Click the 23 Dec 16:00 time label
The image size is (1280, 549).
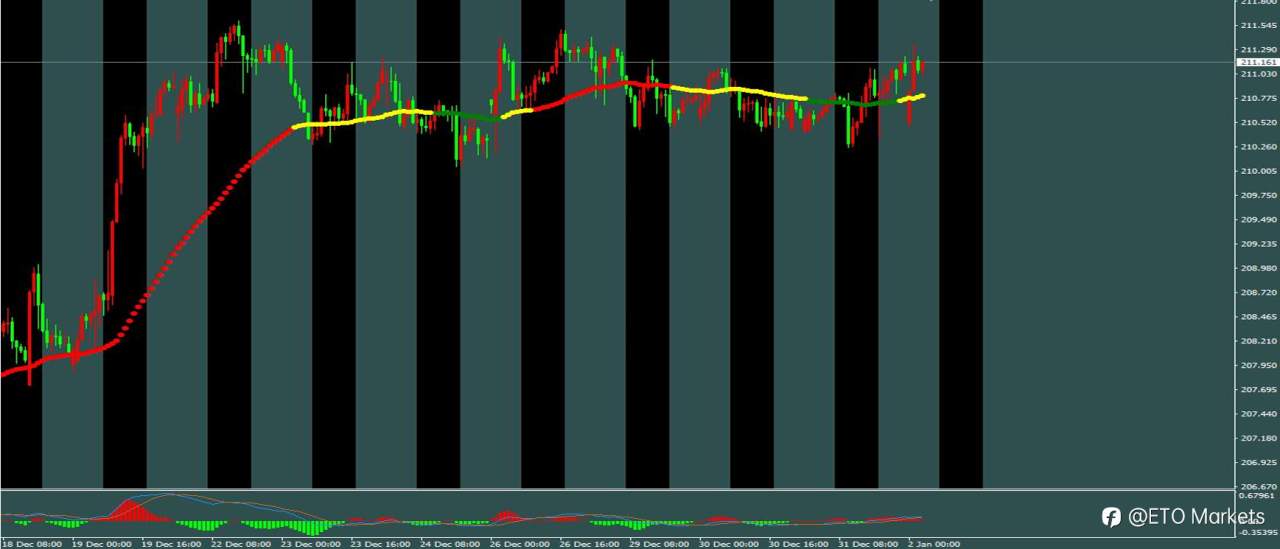point(381,544)
